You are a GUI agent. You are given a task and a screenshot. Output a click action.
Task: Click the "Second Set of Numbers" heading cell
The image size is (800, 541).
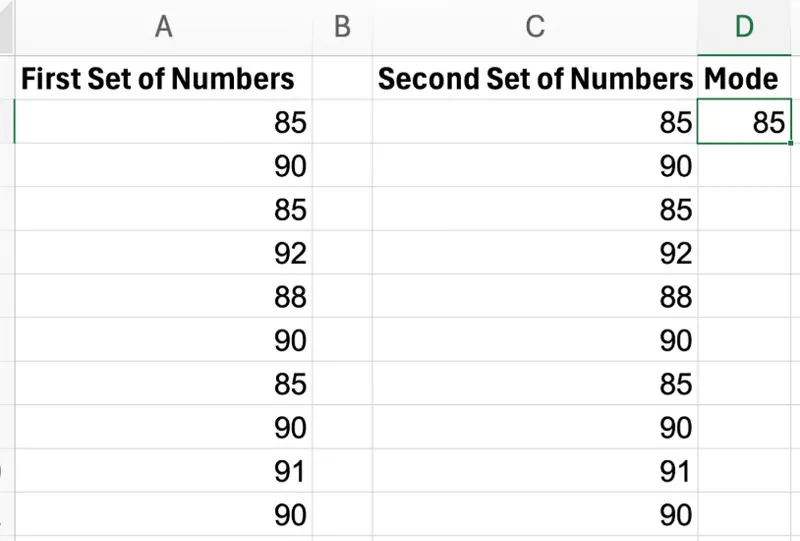pyautogui.click(x=535, y=79)
